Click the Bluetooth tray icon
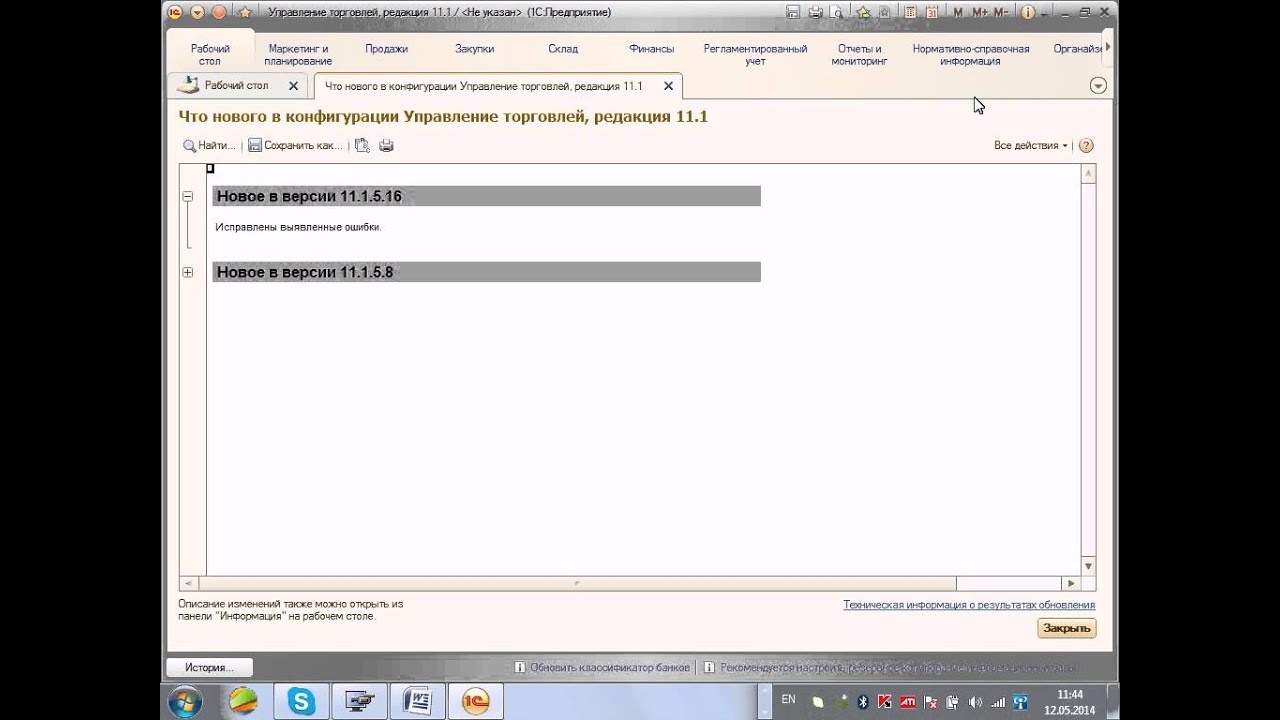 pyautogui.click(x=863, y=702)
